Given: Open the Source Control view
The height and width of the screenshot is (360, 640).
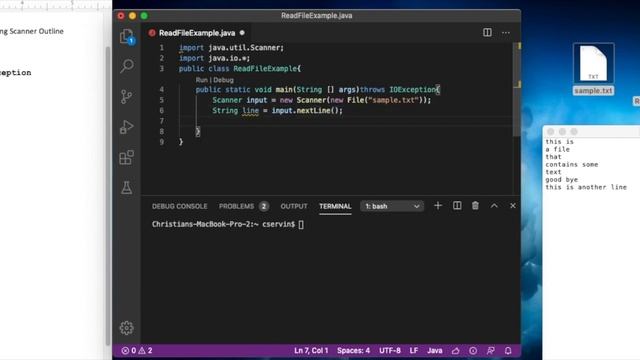Looking at the screenshot, I should point(127,96).
